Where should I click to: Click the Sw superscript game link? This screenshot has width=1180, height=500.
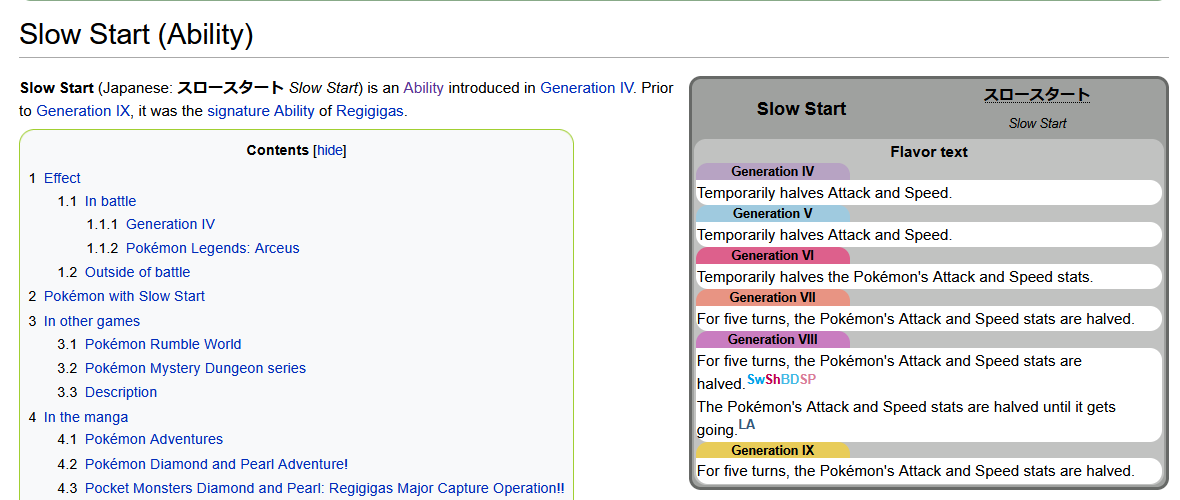coord(755,379)
